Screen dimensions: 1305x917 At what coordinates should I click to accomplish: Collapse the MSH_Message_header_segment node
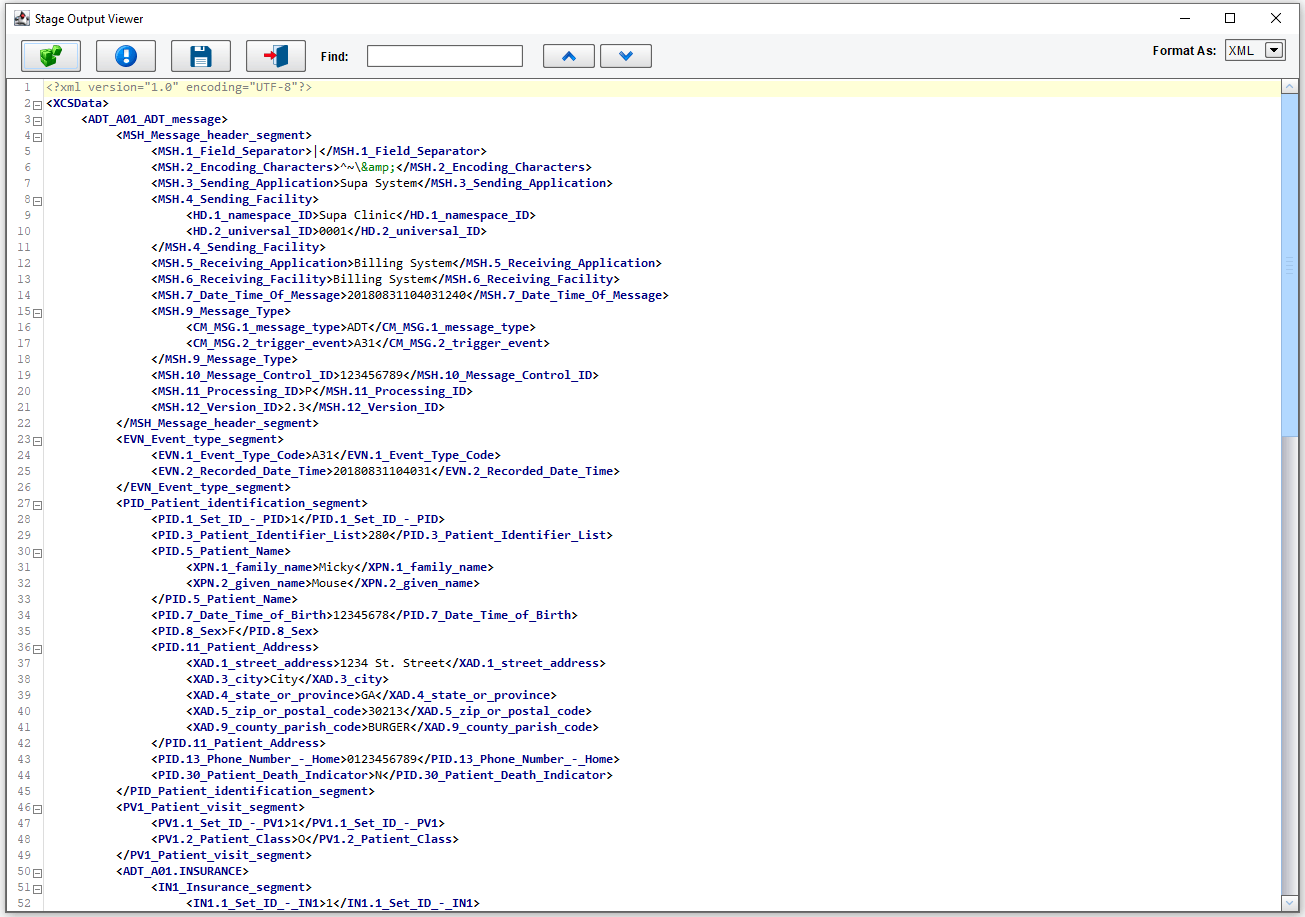coord(36,136)
